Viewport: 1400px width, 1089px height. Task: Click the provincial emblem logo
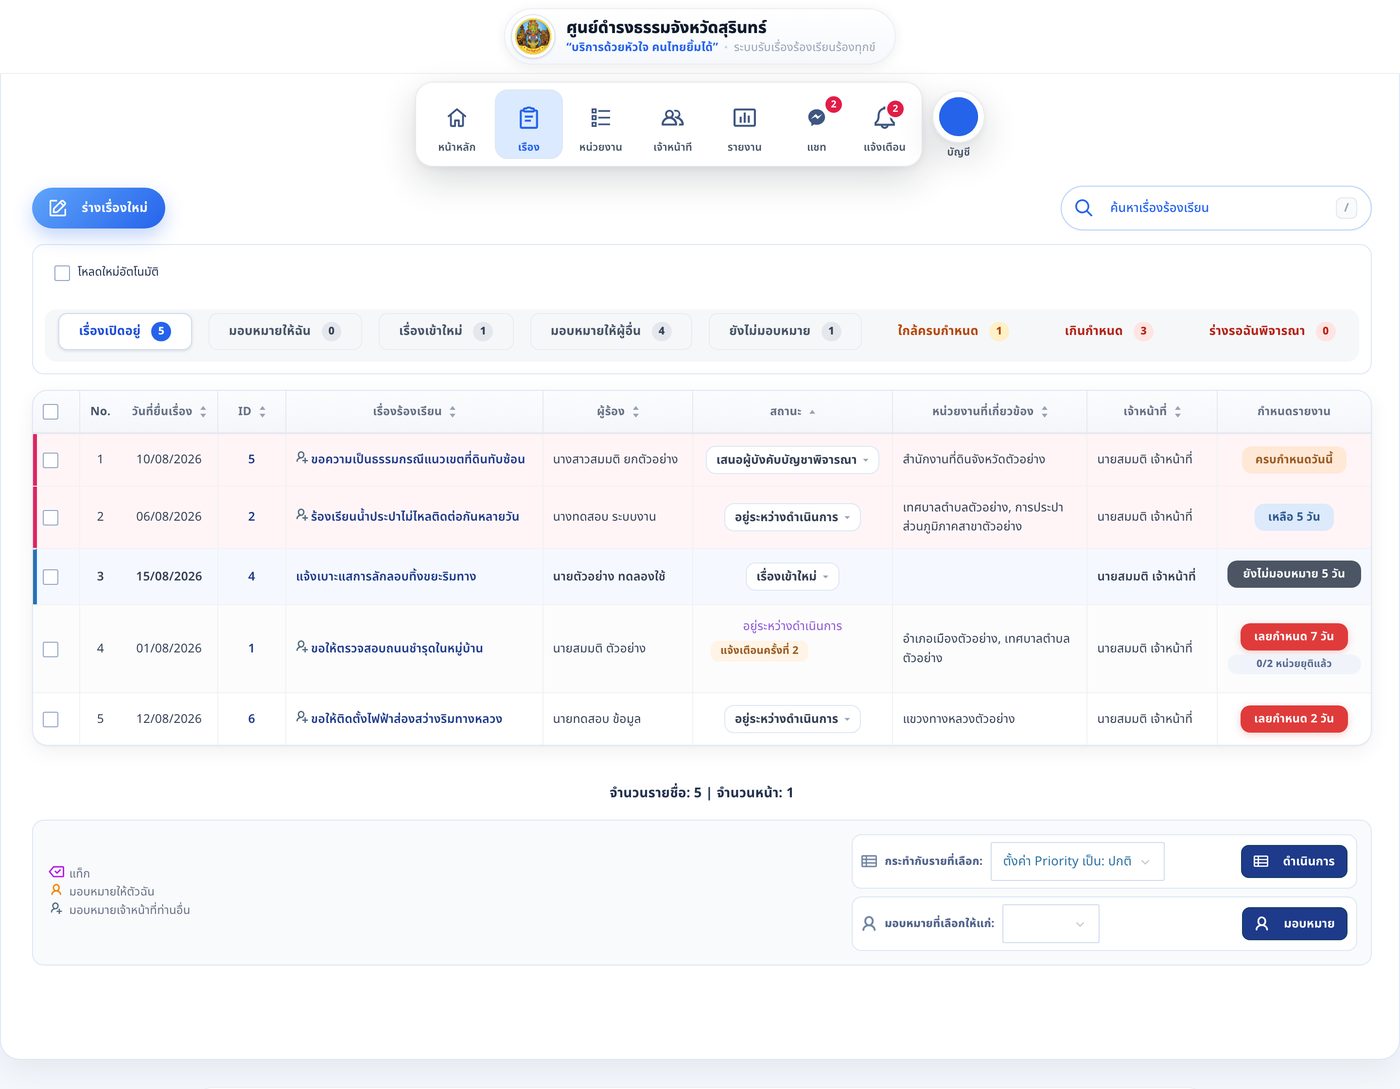(533, 38)
